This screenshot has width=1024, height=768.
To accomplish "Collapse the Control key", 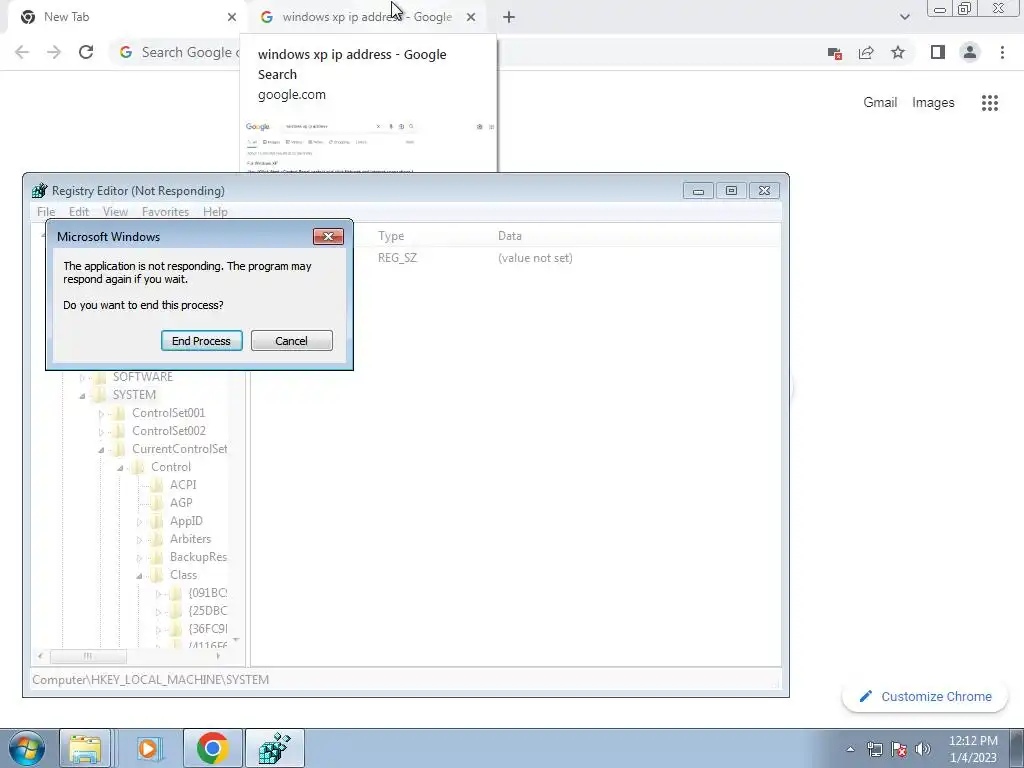I will pyautogui.click(x=120, y=468).
